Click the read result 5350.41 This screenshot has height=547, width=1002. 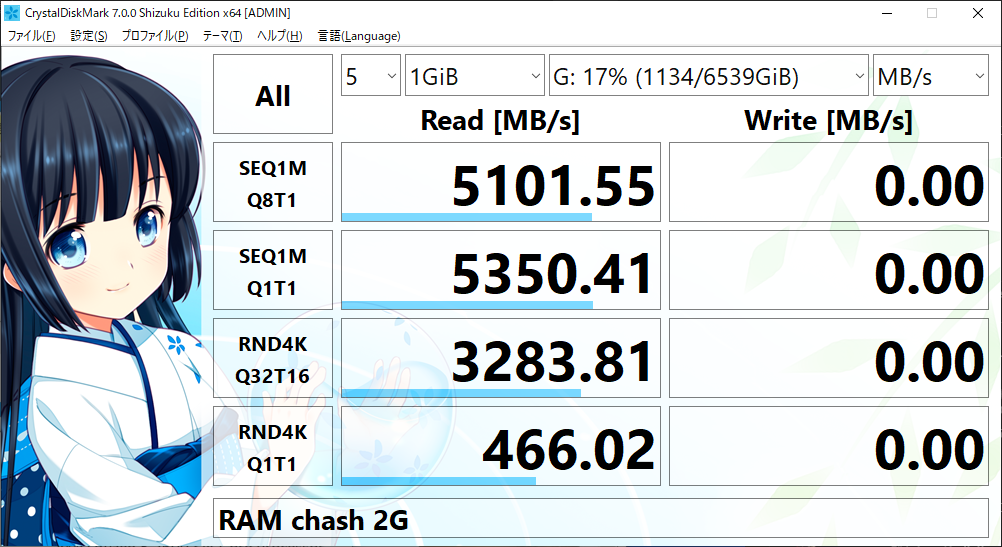(x=501, y=270)
